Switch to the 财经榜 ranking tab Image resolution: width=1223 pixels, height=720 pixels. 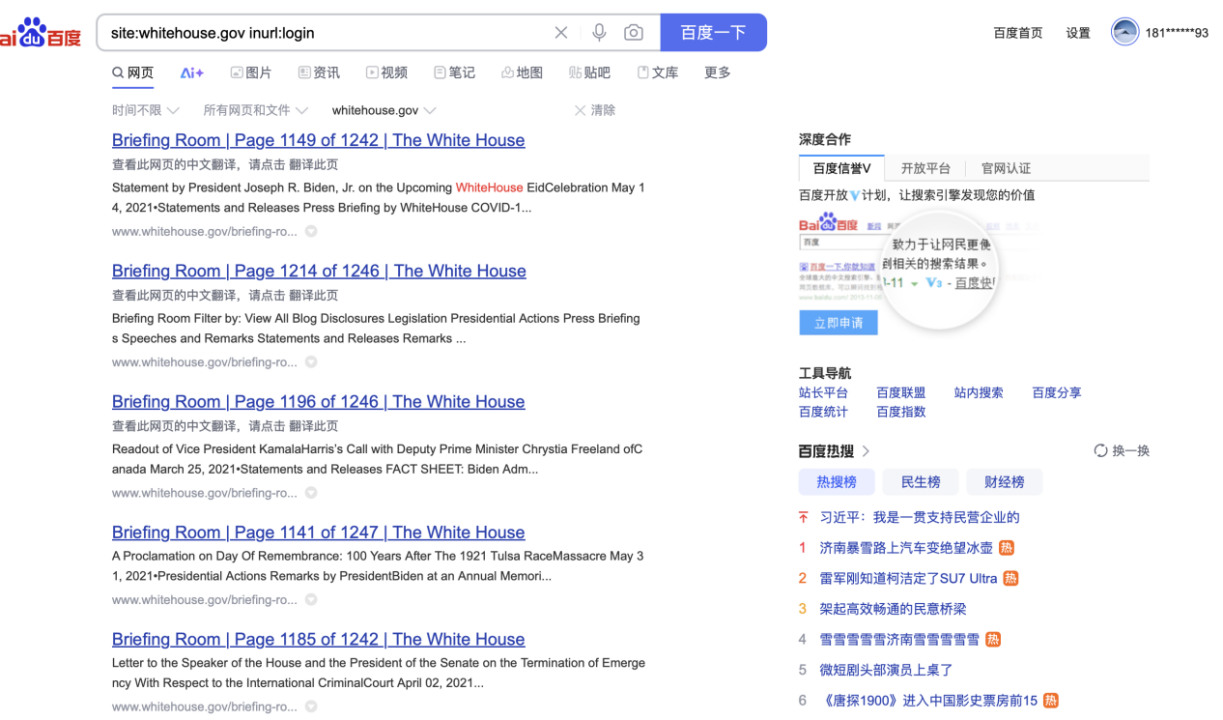pos(1004,482)
